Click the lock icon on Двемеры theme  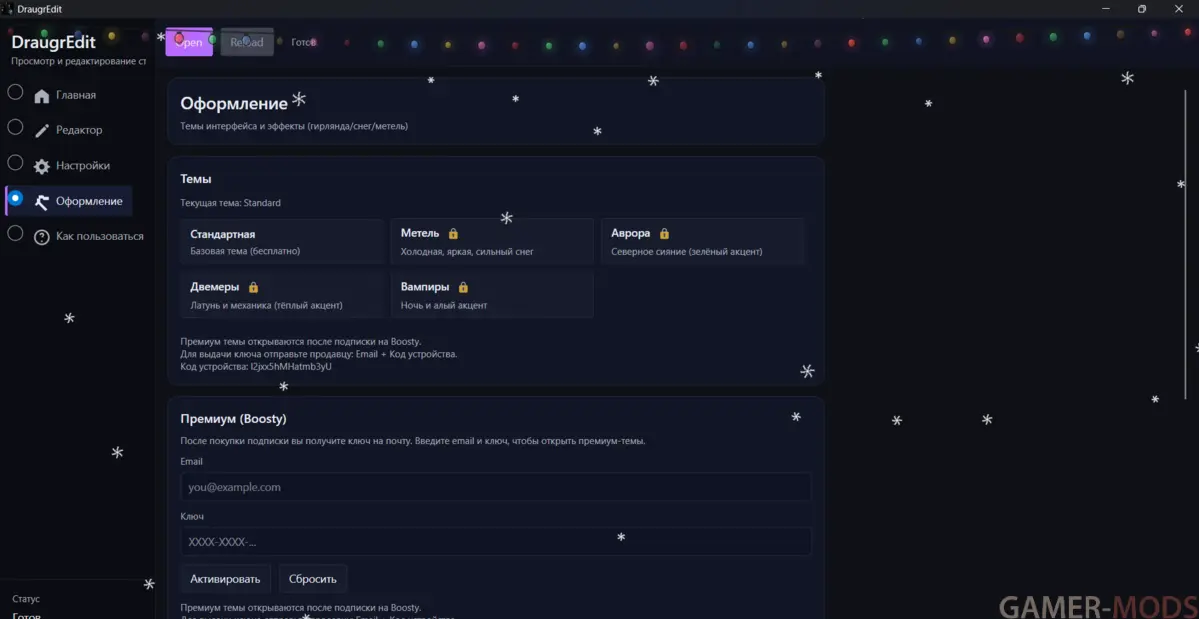(x=253, y=287)
